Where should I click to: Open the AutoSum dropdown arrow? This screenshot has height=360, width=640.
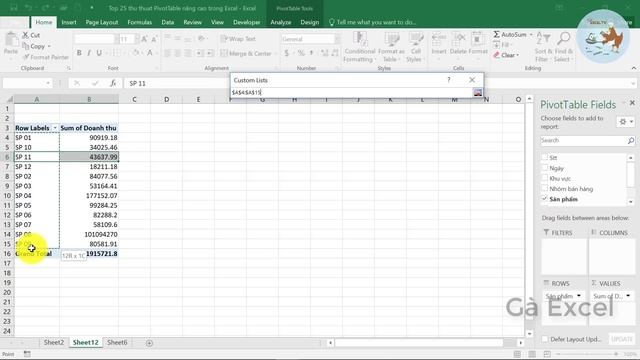[x=531, y=35]
